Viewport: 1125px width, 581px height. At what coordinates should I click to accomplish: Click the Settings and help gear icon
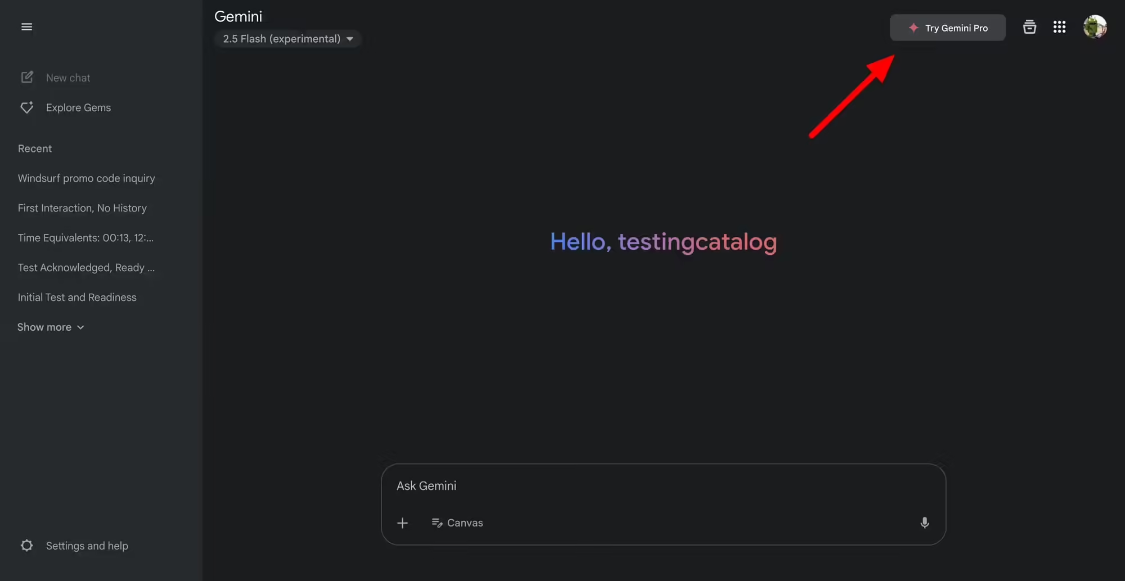26,545
